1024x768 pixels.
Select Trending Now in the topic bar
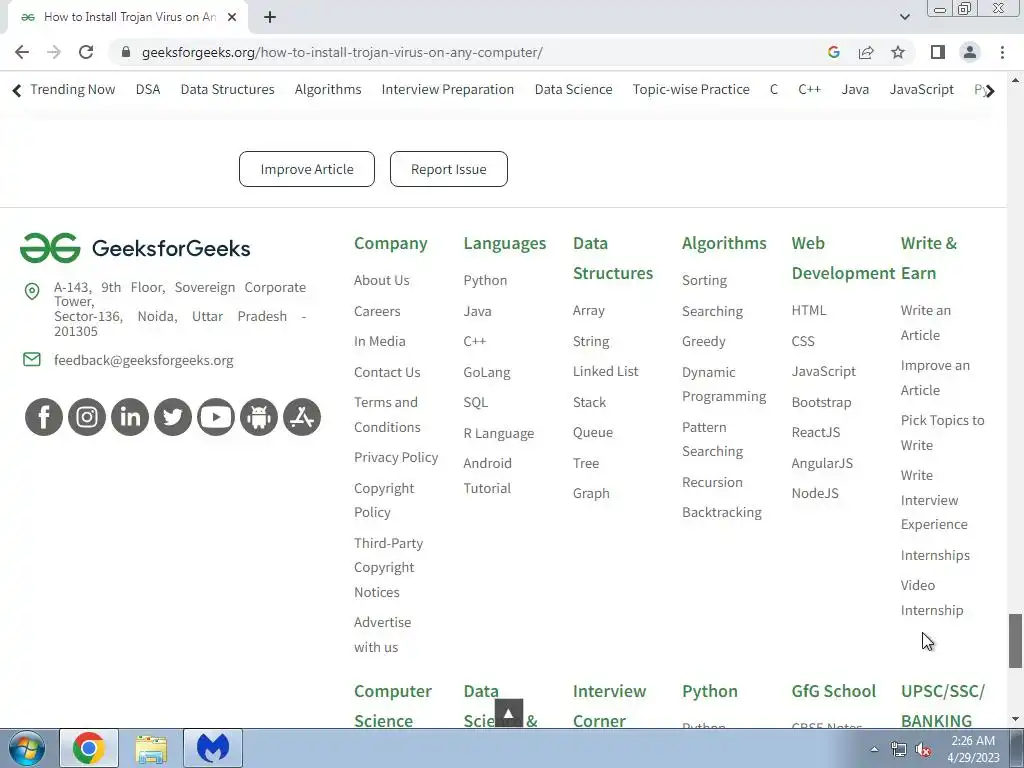[x=72, y=89]
